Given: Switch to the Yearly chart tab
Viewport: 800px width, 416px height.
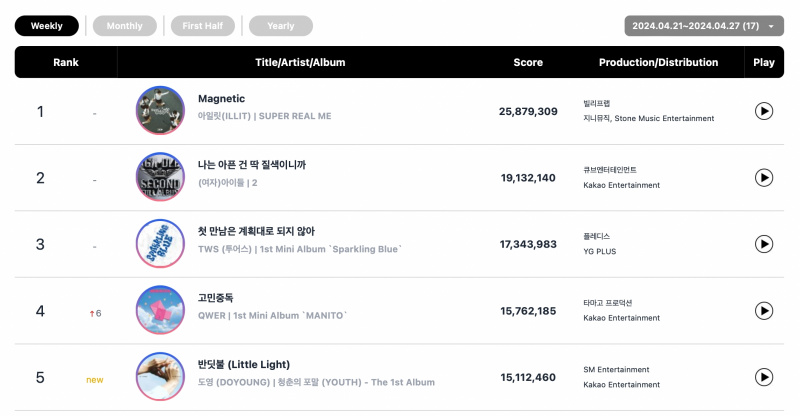Looking at the screenshot, I should [281, 26].
